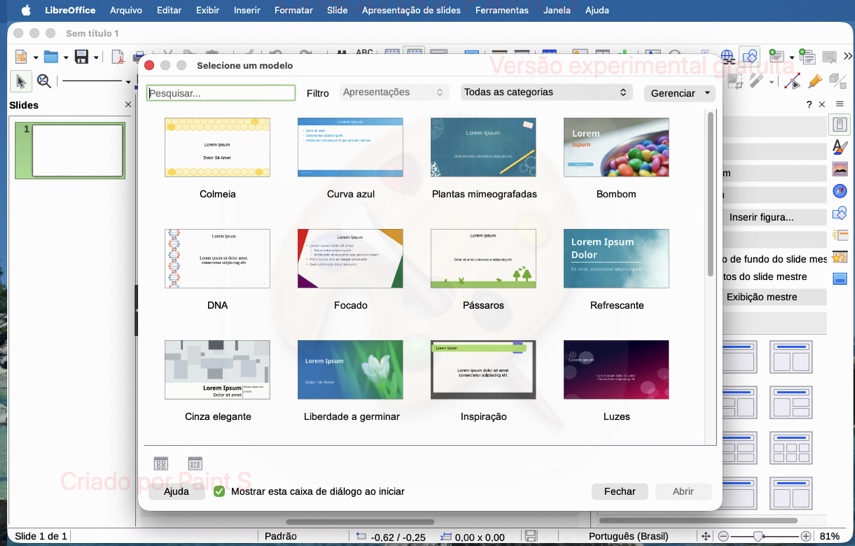Click the Shapes toolbar icon near globe

pos(750,56)
